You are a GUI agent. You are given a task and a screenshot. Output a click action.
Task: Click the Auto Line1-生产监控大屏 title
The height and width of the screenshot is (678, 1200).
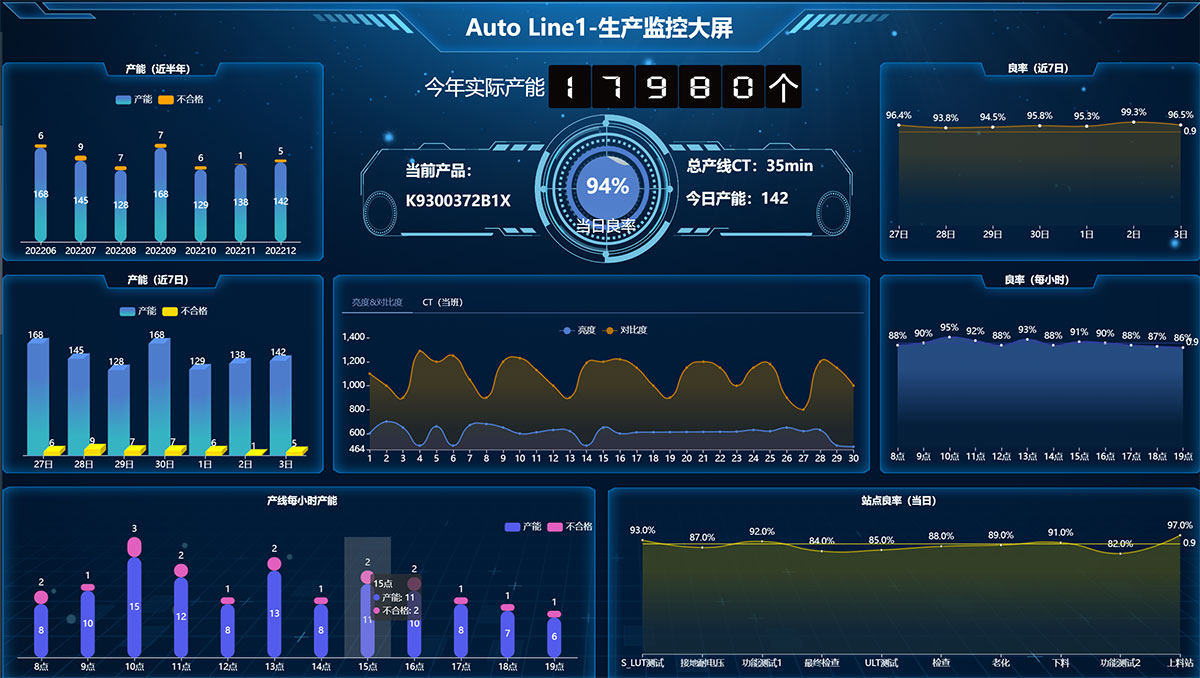pyautogui.click(x=599, y=28)
